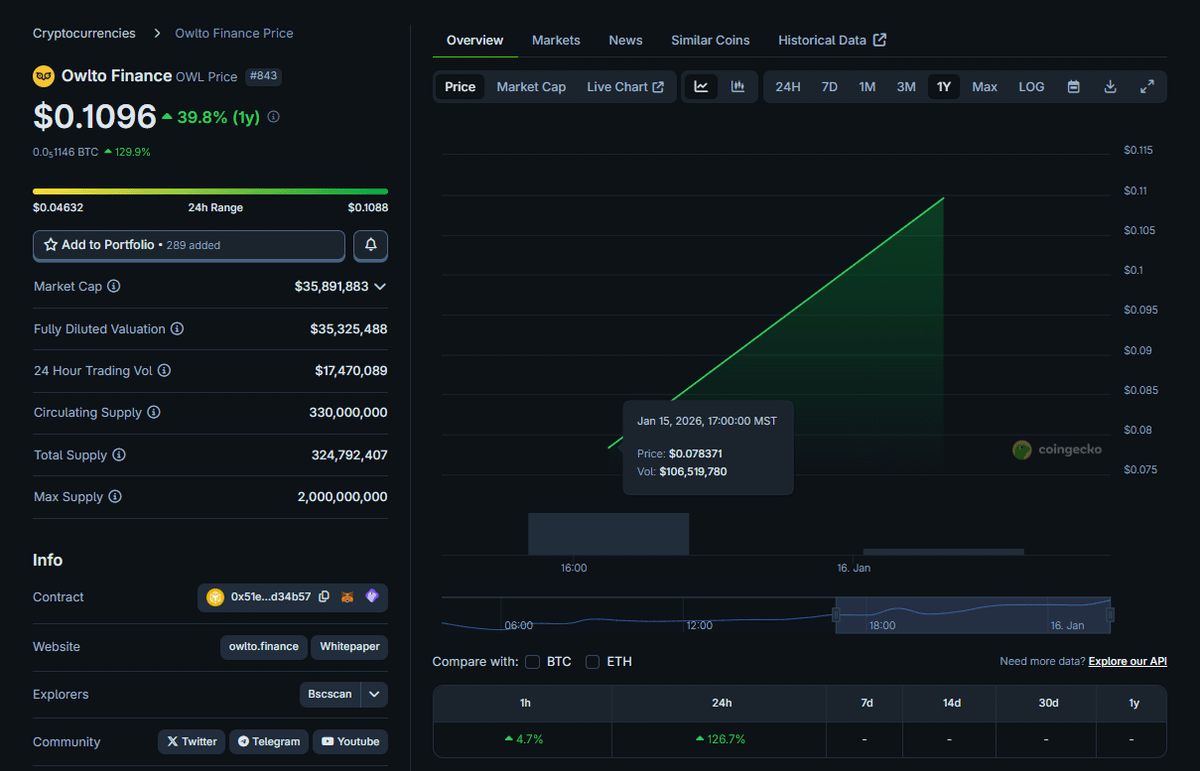
Task: Expand the Market Cap chevron
Action: coord(380,286)
